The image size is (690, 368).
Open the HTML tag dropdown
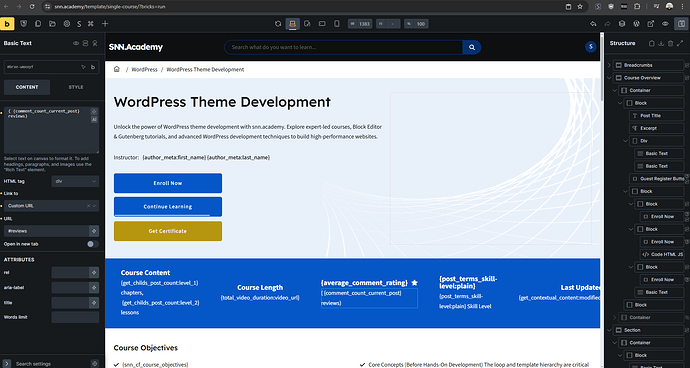[x=75, y=181]
